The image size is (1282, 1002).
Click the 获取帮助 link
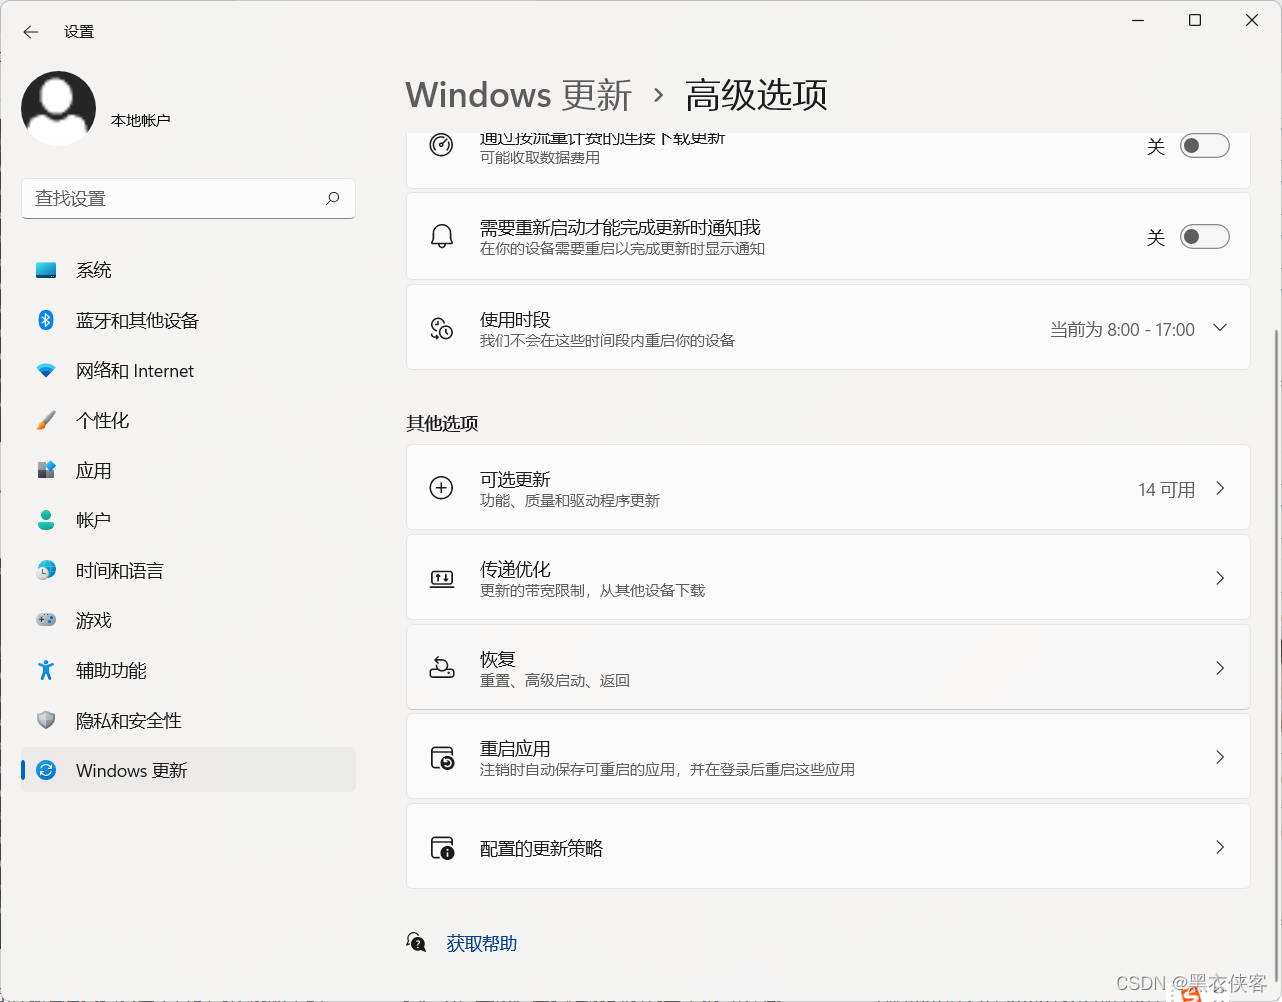click(x=482, y=943)
